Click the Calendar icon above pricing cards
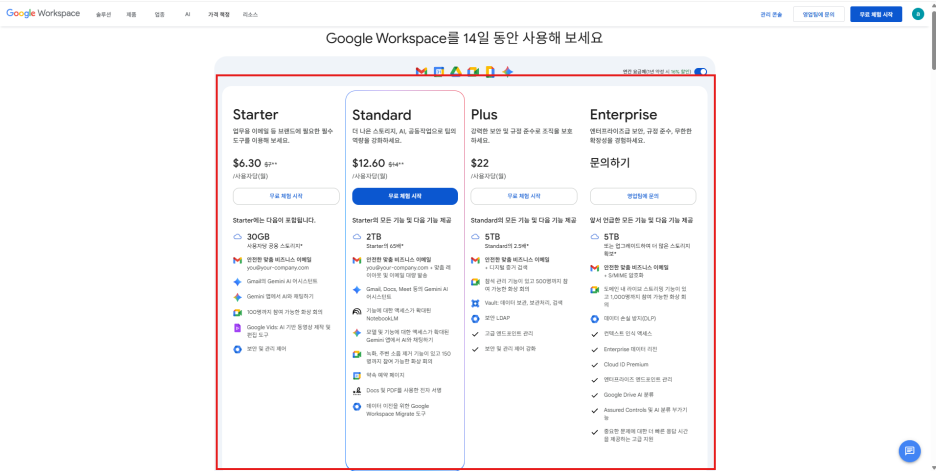936x471 pixels. pos(439,72)
